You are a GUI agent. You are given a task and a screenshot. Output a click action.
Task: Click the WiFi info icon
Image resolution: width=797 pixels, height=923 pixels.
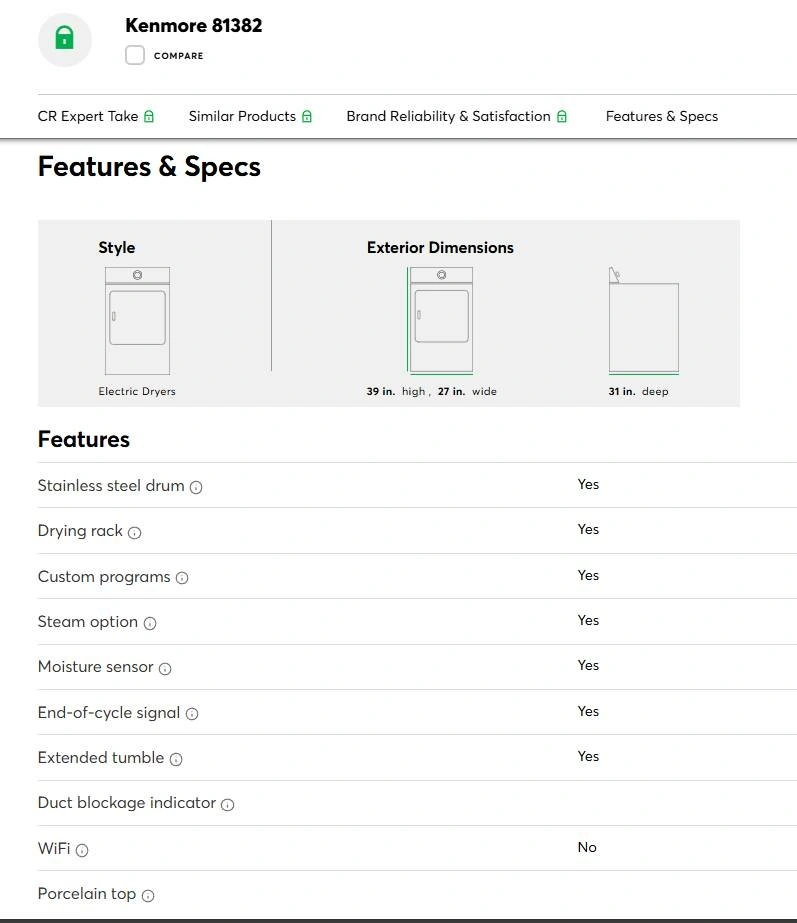coord(82,850)
